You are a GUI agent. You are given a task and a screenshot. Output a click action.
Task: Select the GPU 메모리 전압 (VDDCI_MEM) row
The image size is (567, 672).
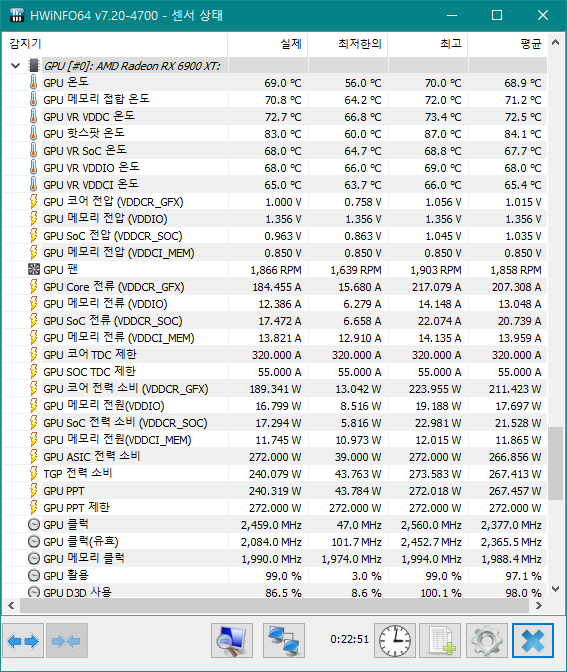pyautogui.click(x=275, y=252)
